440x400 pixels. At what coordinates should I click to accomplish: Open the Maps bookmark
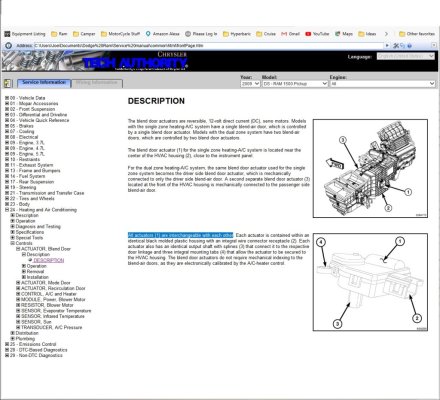[344, 34]
